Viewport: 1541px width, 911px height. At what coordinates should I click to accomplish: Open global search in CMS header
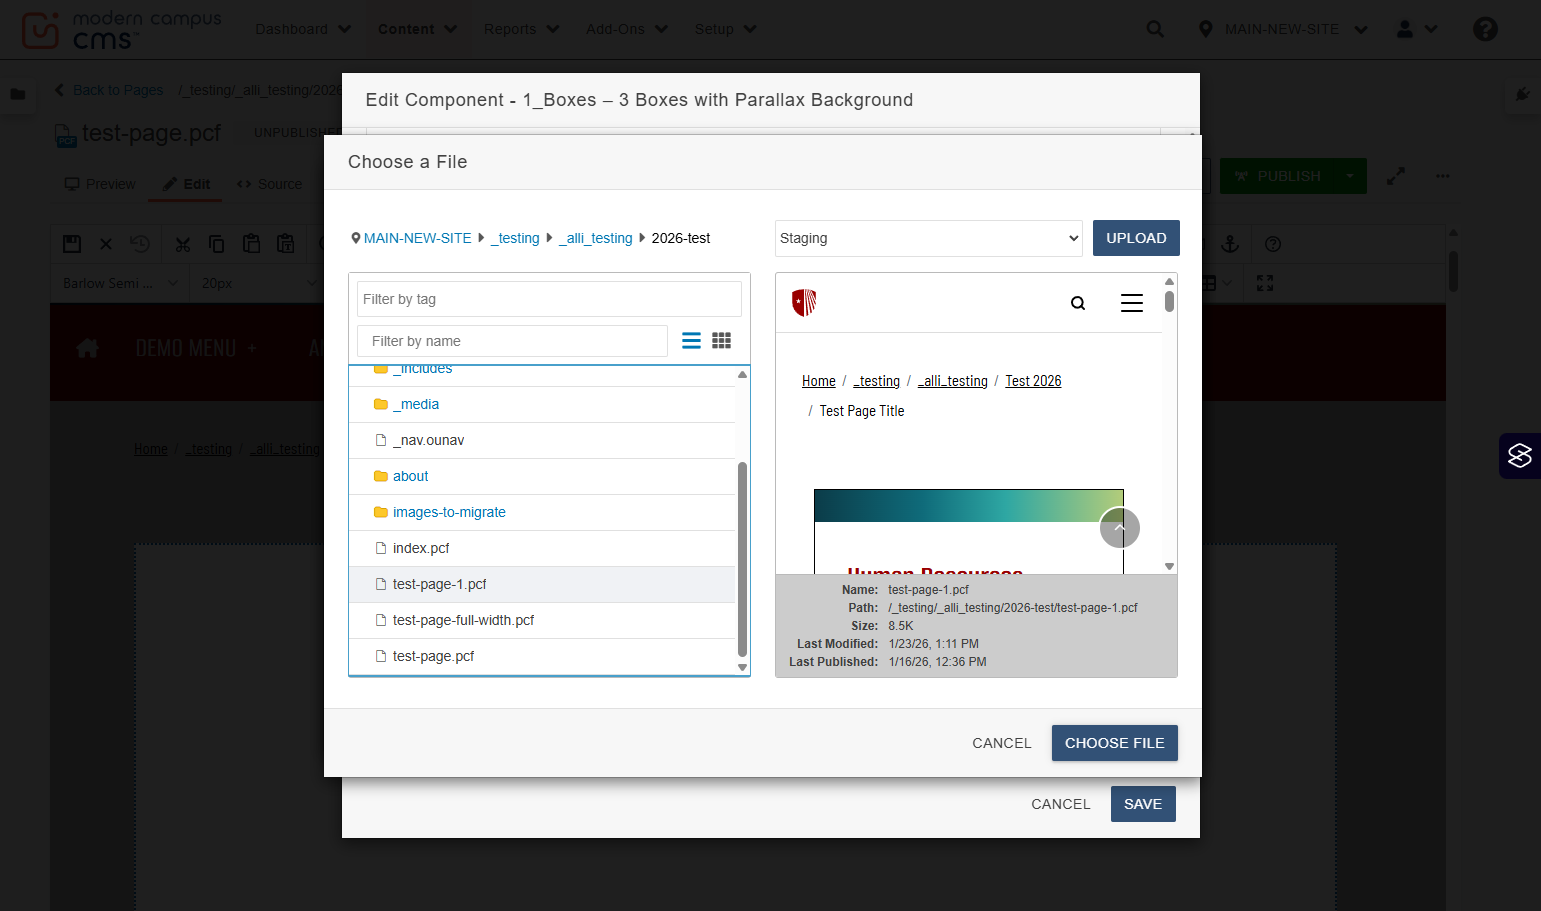click(1155, 29)
